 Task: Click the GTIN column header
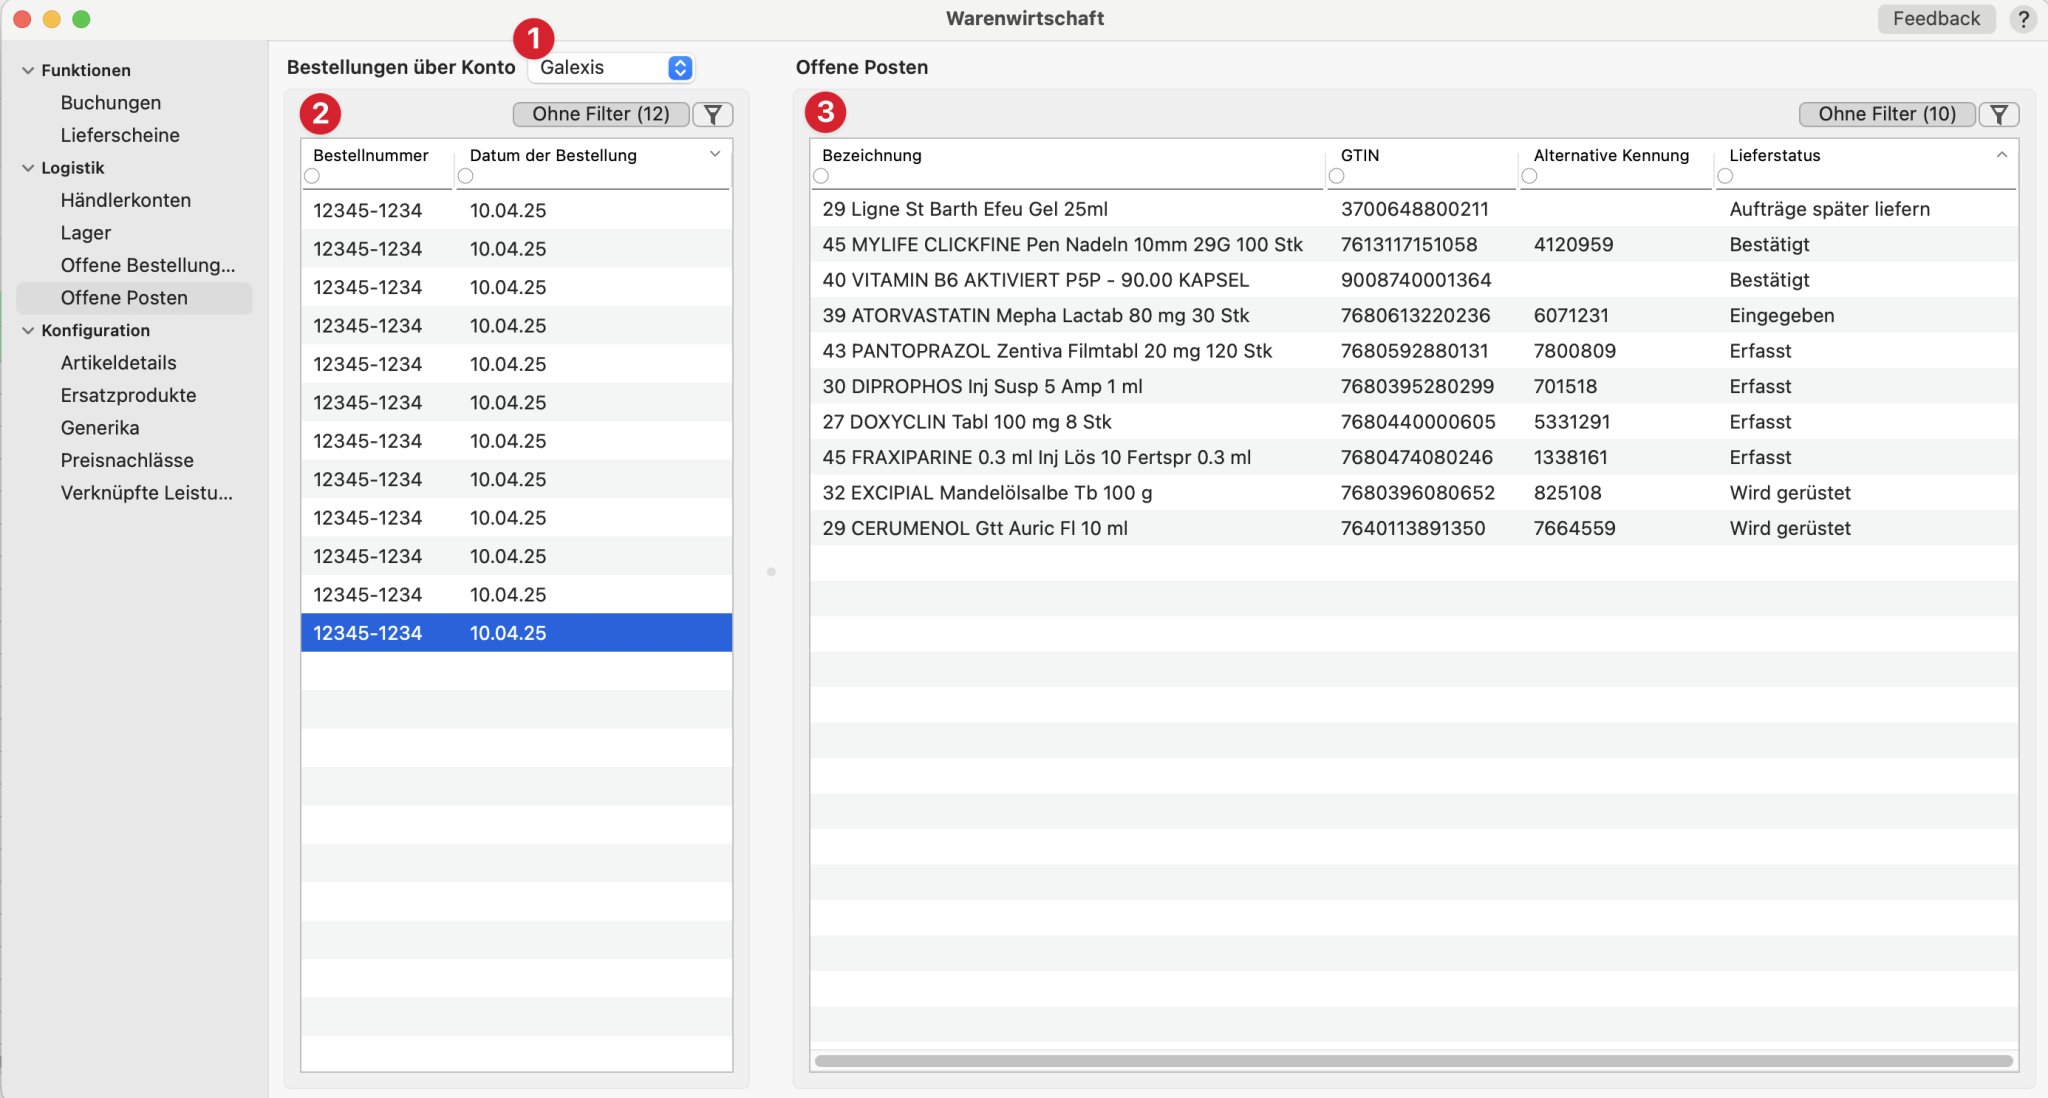1360,155
